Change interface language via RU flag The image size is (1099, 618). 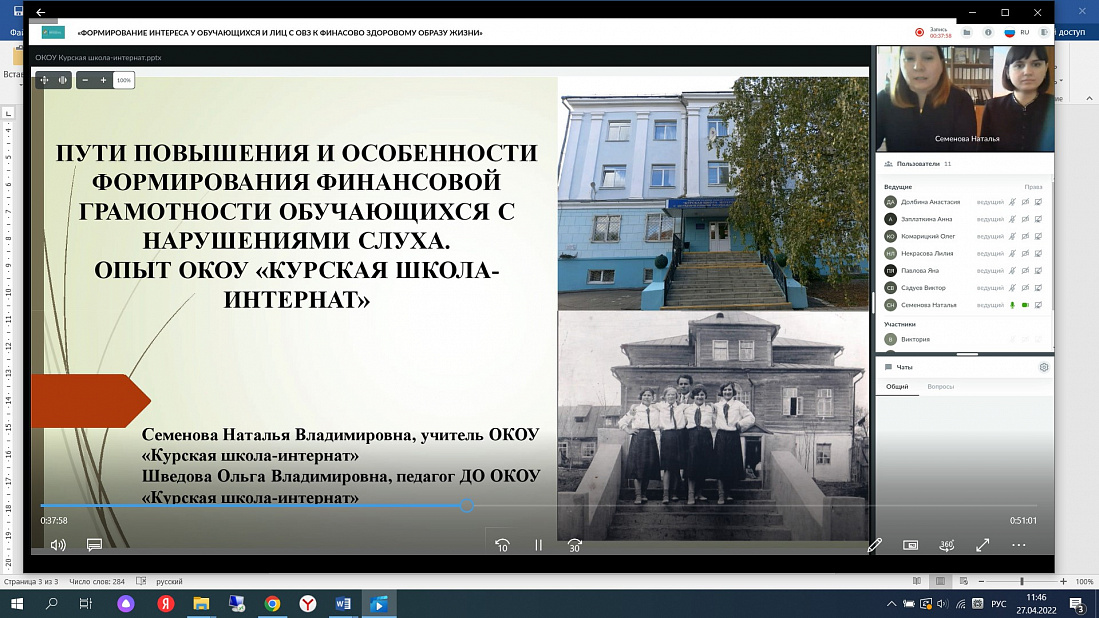click(1009, 32)
